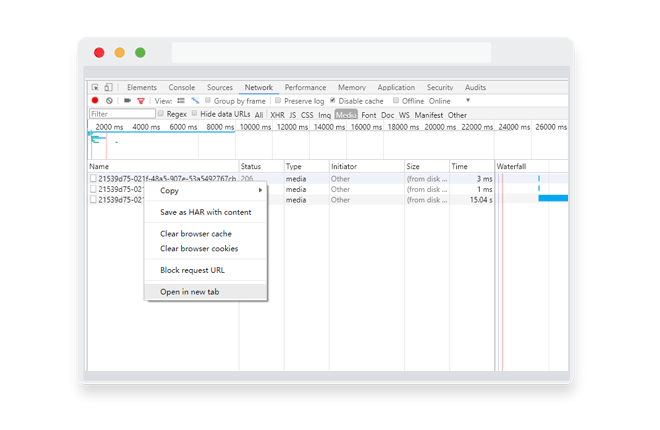The height and width of the screenshot is (430, 660).
Task: Click the capture screenshots camera icon
Action: [127, 101]
